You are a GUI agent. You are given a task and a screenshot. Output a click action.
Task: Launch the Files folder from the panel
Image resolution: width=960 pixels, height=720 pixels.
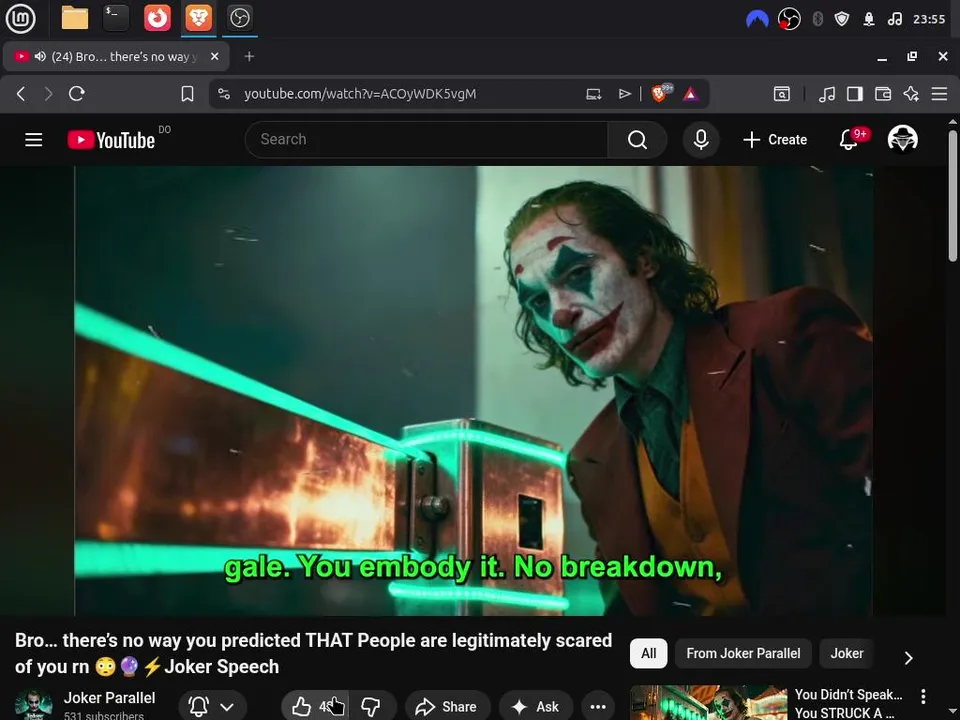click(x=75, y=18)
